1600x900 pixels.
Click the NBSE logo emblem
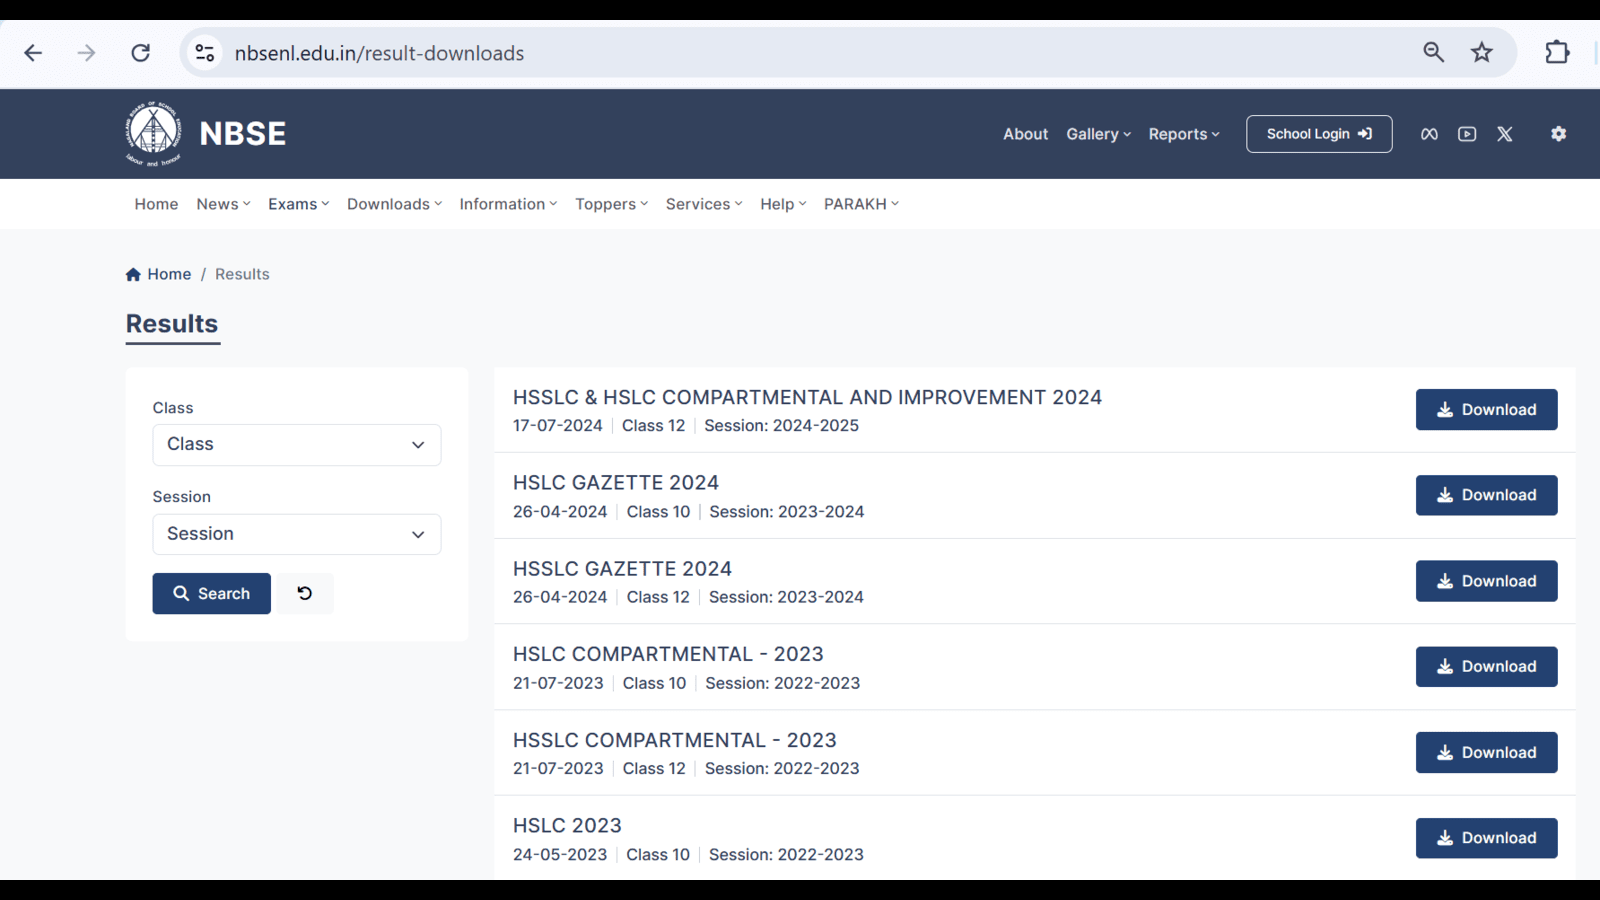(x=153, y=133)
